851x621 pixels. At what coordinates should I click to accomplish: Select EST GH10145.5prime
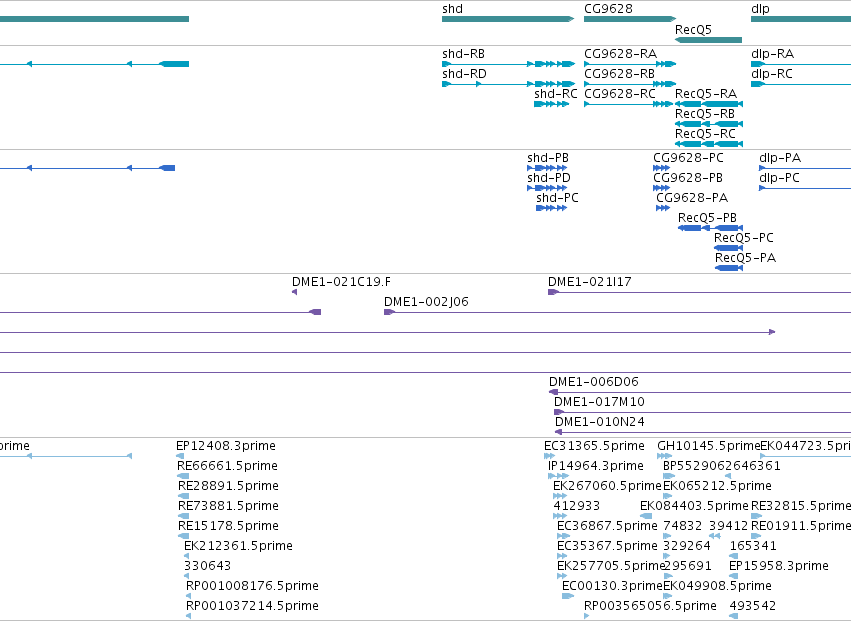[x=664, y=456]
